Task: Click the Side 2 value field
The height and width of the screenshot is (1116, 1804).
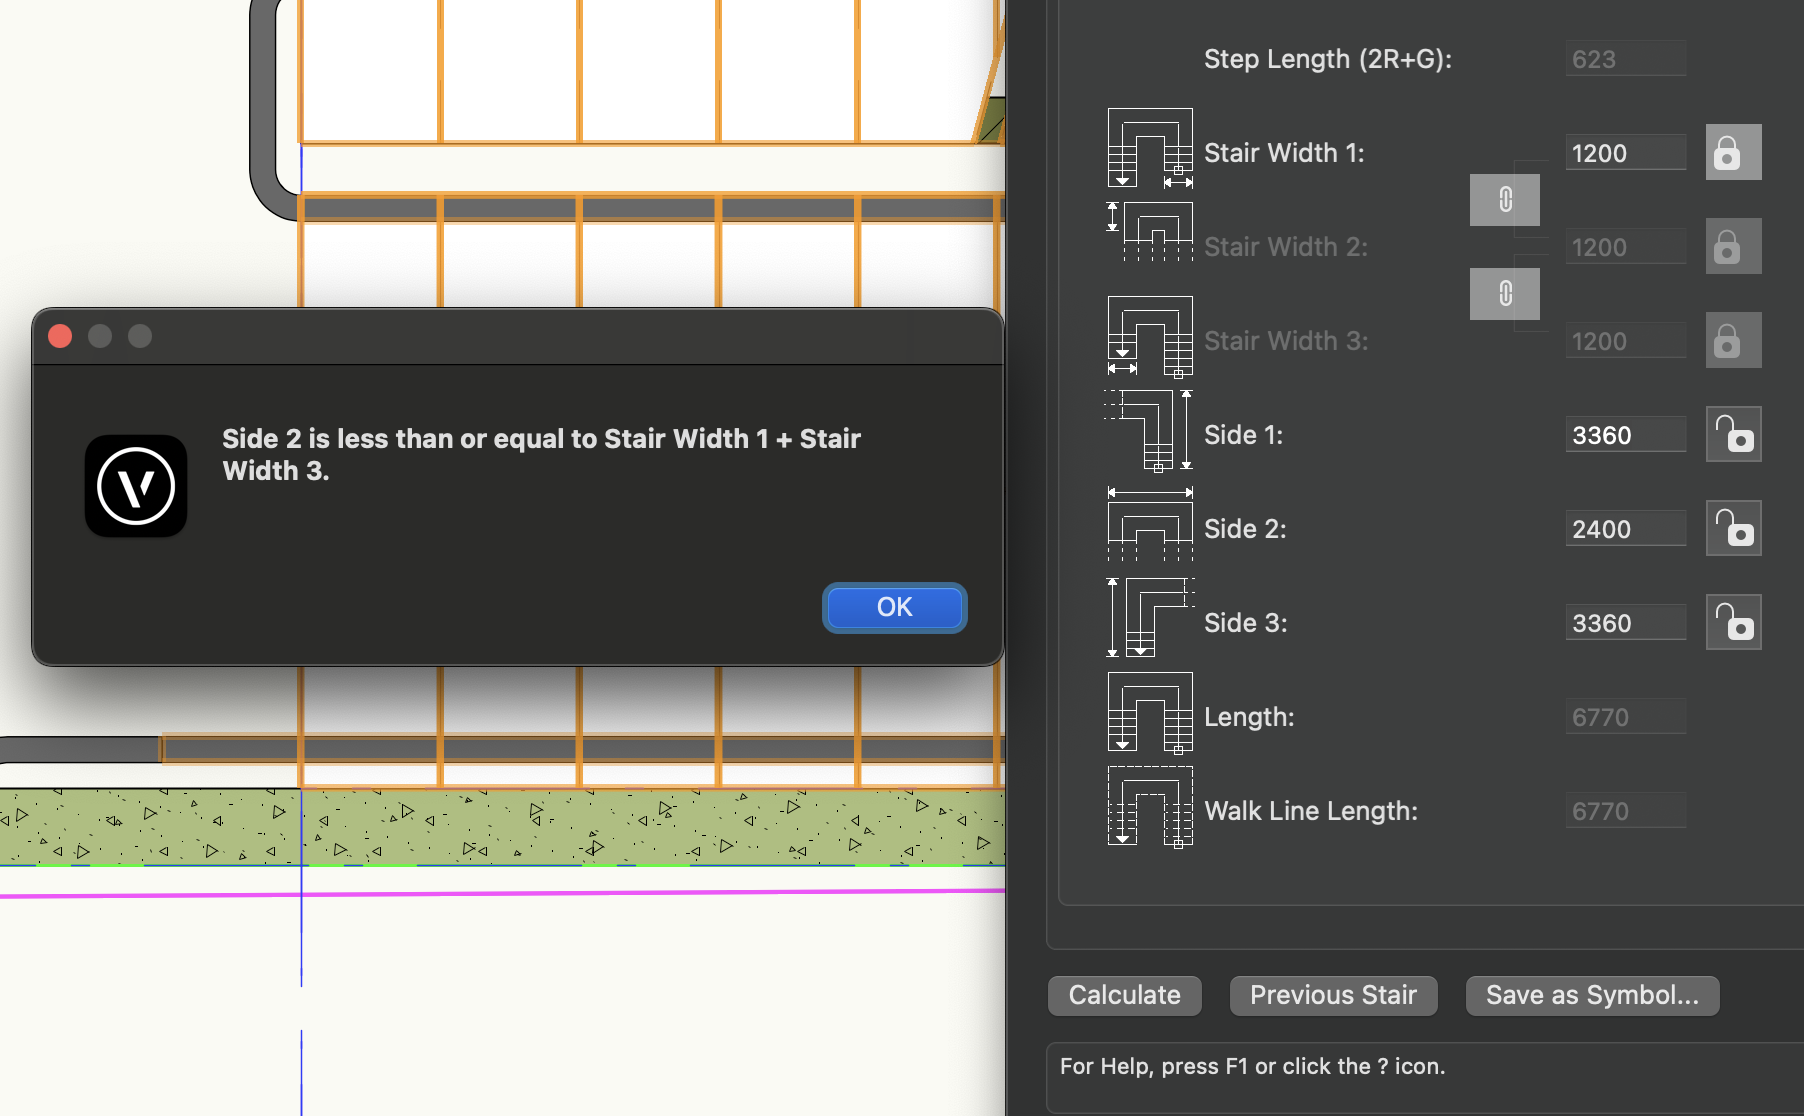Action: [1624, 529]
